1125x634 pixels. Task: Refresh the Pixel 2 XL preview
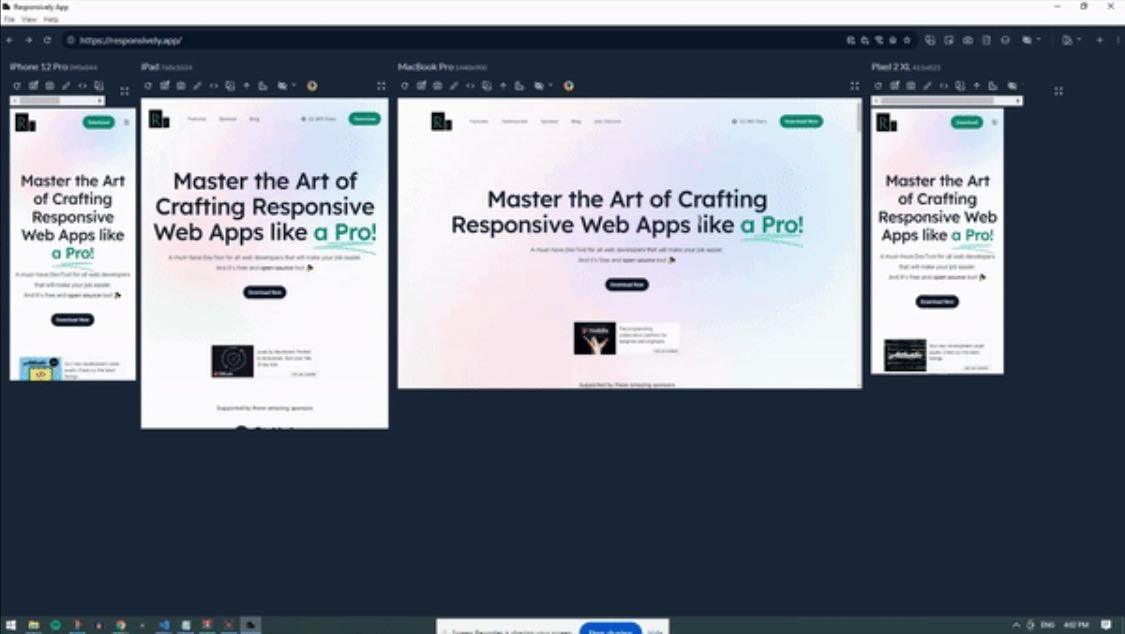[878, 85]
